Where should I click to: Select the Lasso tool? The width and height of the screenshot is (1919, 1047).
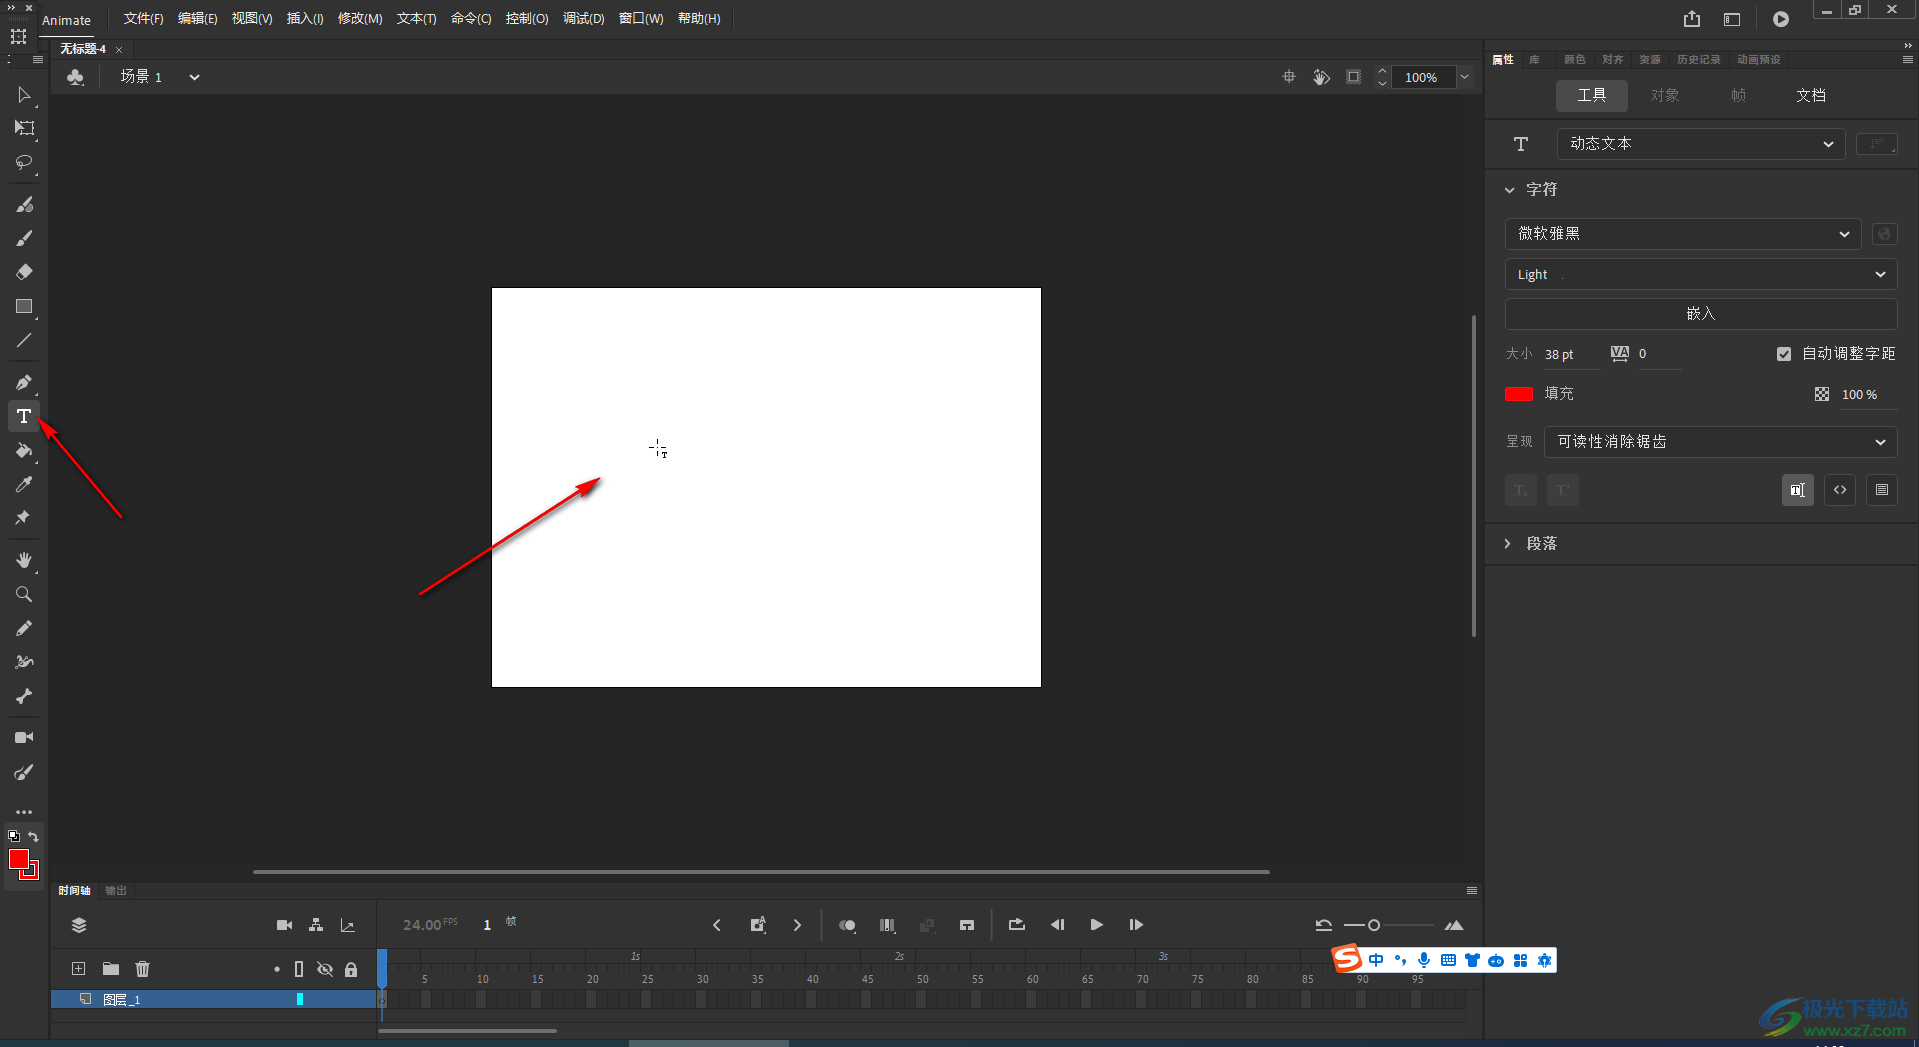(24, 162)
